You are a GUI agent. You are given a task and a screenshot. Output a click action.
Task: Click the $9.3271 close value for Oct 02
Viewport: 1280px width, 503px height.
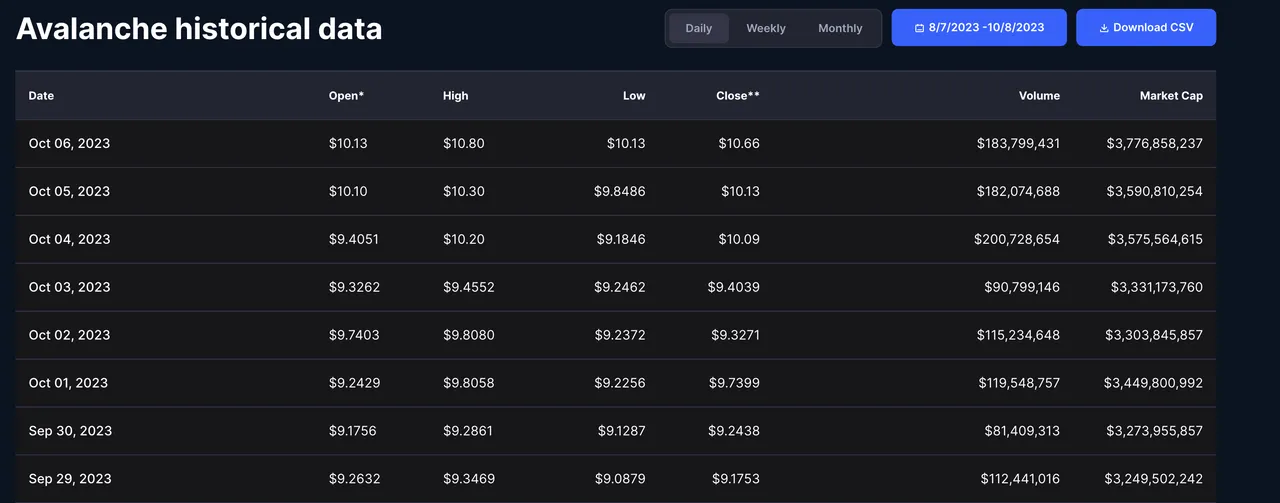pos(736,336)
